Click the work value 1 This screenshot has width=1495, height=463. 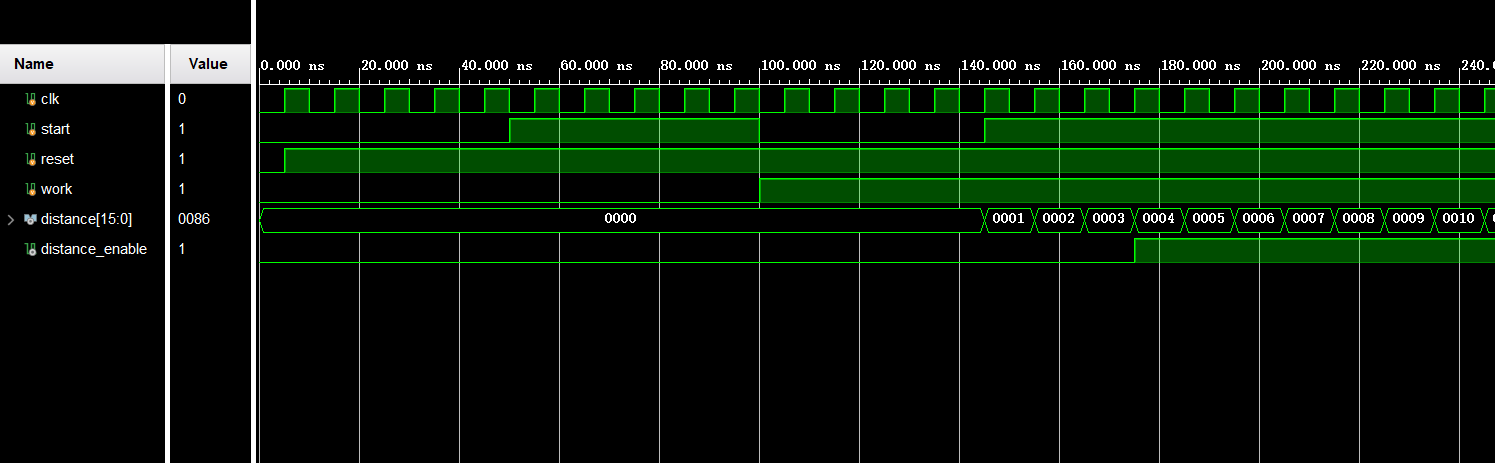182,189
